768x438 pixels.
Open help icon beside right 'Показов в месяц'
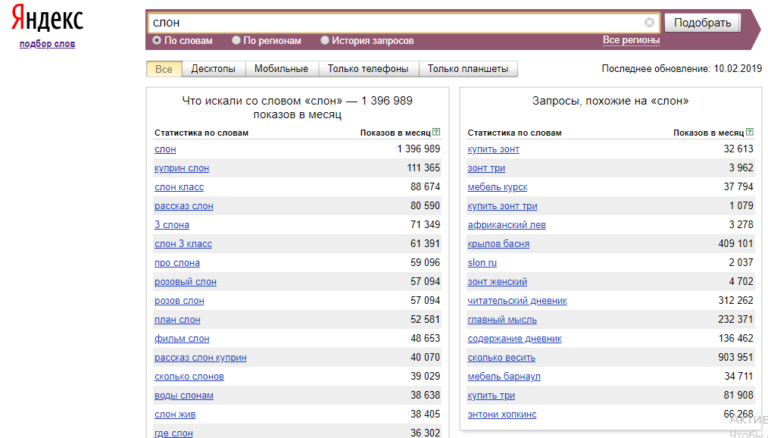(749, 132)
